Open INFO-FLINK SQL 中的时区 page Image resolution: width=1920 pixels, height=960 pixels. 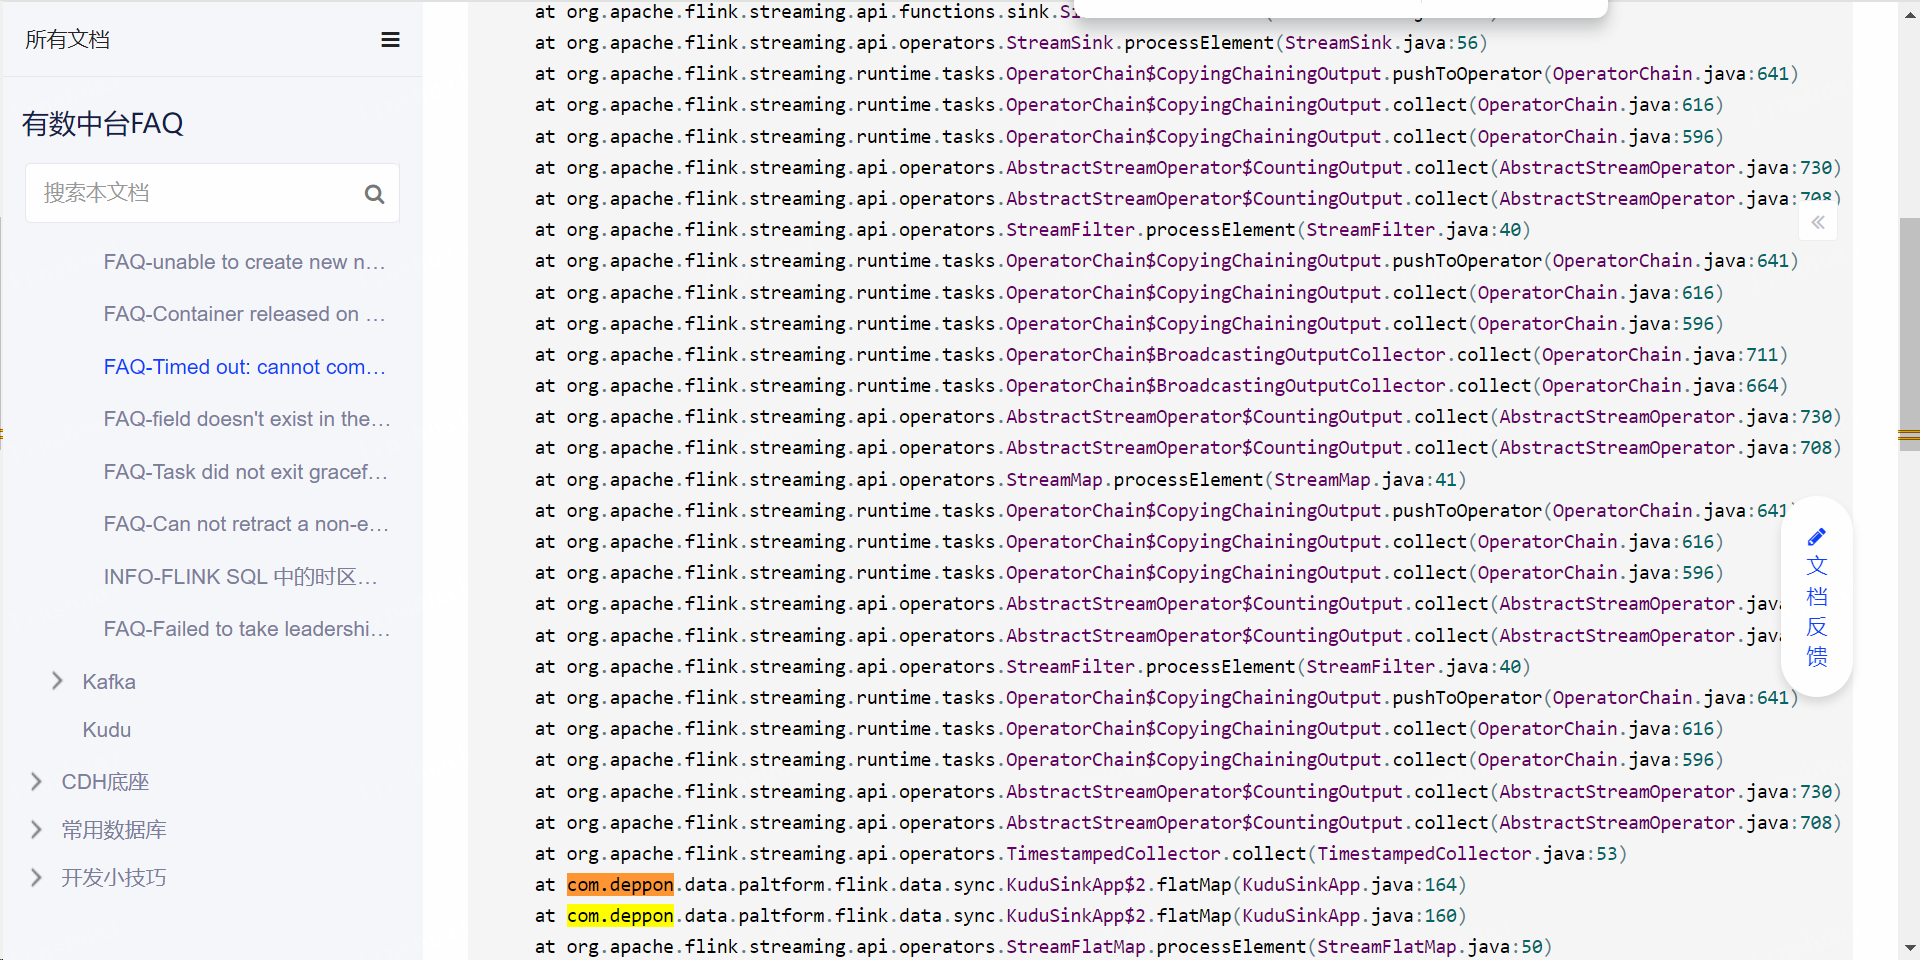pos(240,577)
